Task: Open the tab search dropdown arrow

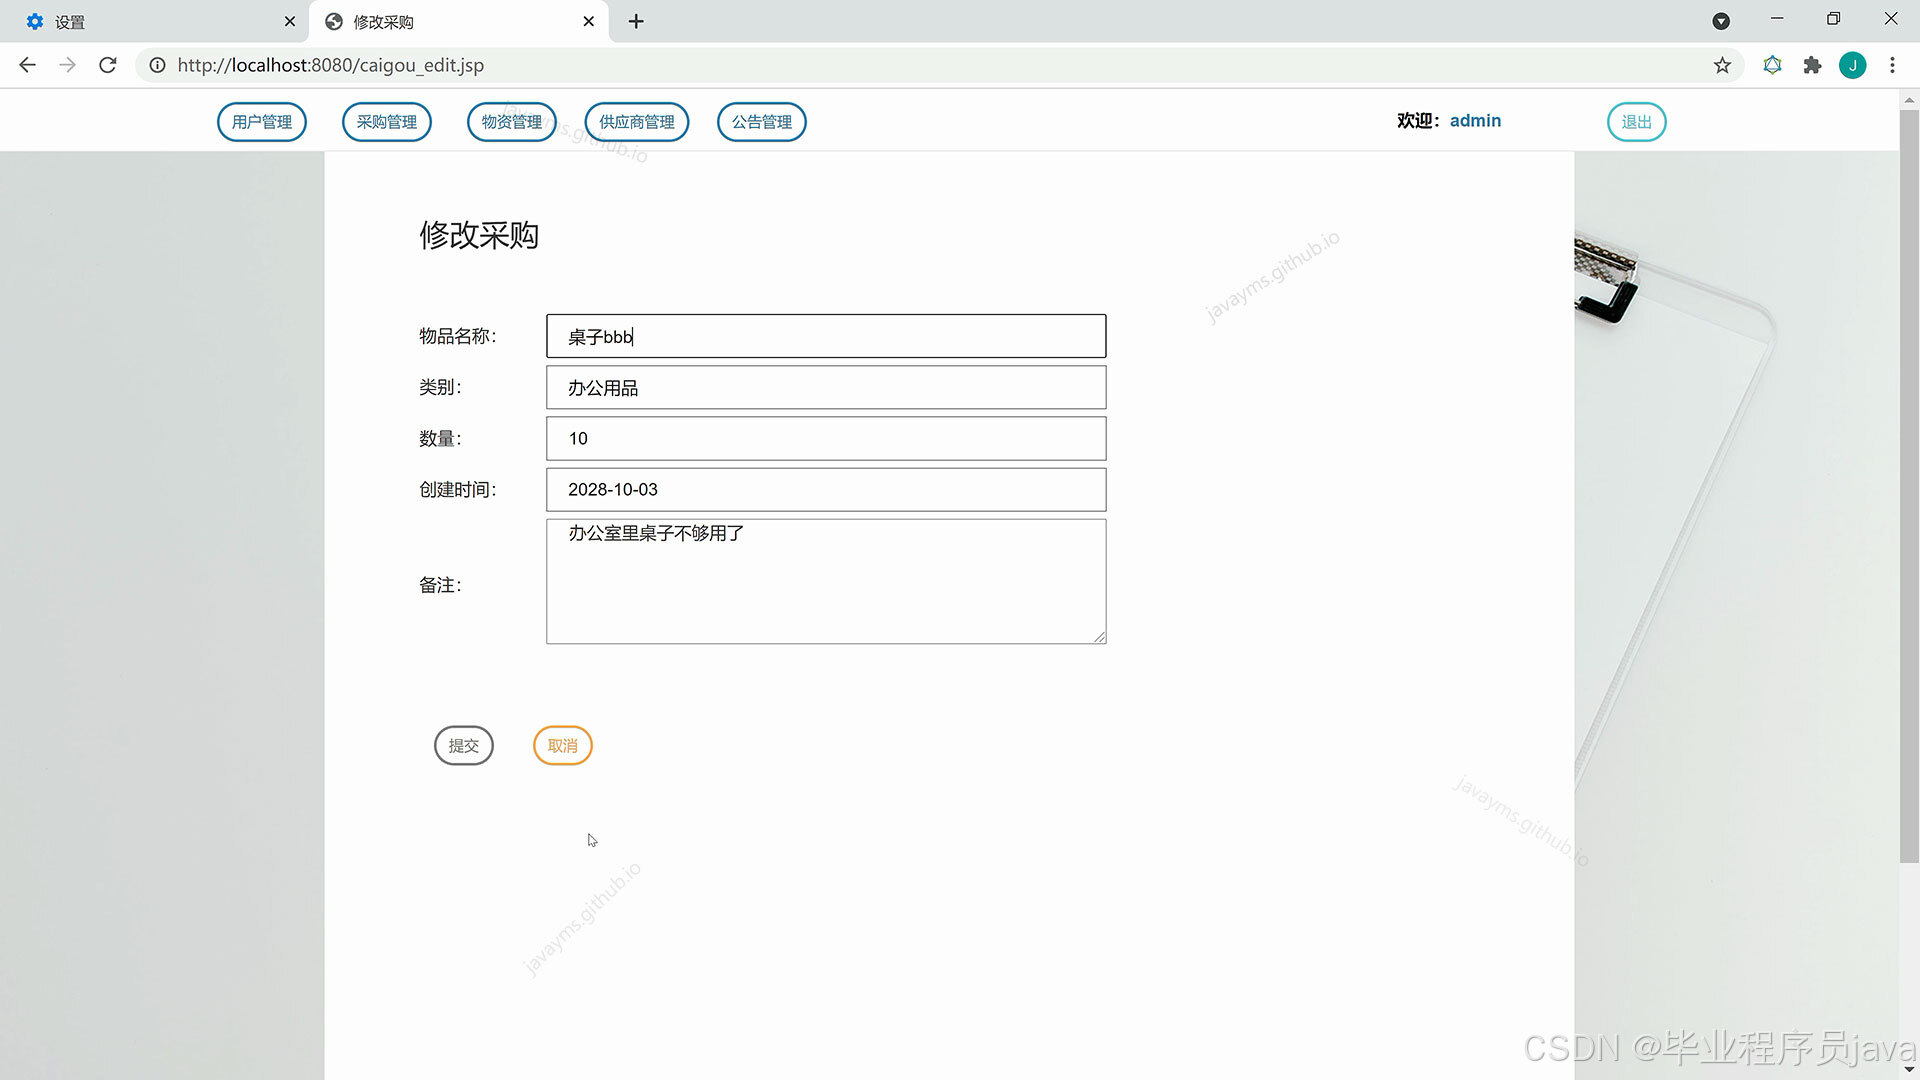Action: point(1721,21)
